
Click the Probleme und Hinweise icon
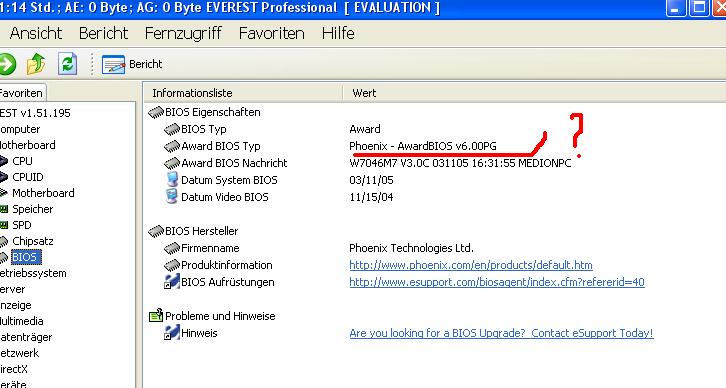[156, 315]
